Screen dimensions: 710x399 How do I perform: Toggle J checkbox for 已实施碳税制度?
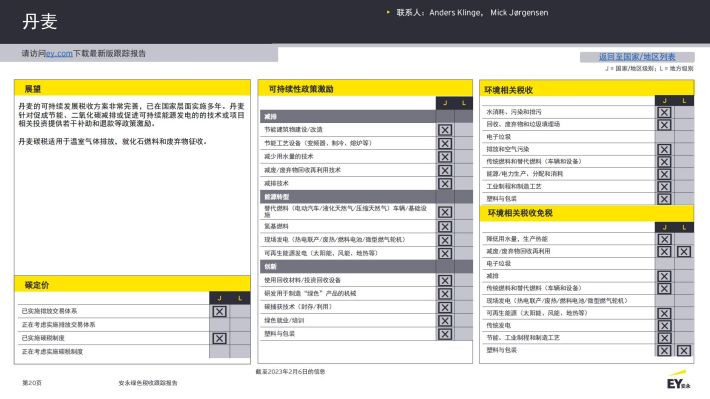[220, 338]
